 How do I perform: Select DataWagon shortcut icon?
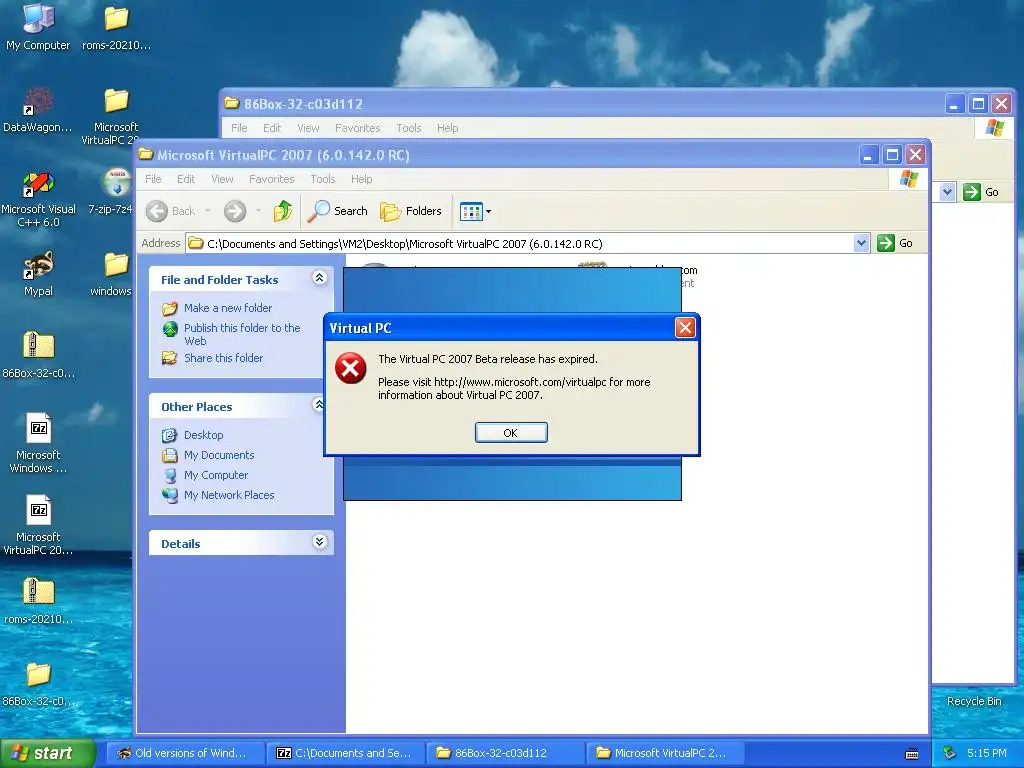point(38,110)
